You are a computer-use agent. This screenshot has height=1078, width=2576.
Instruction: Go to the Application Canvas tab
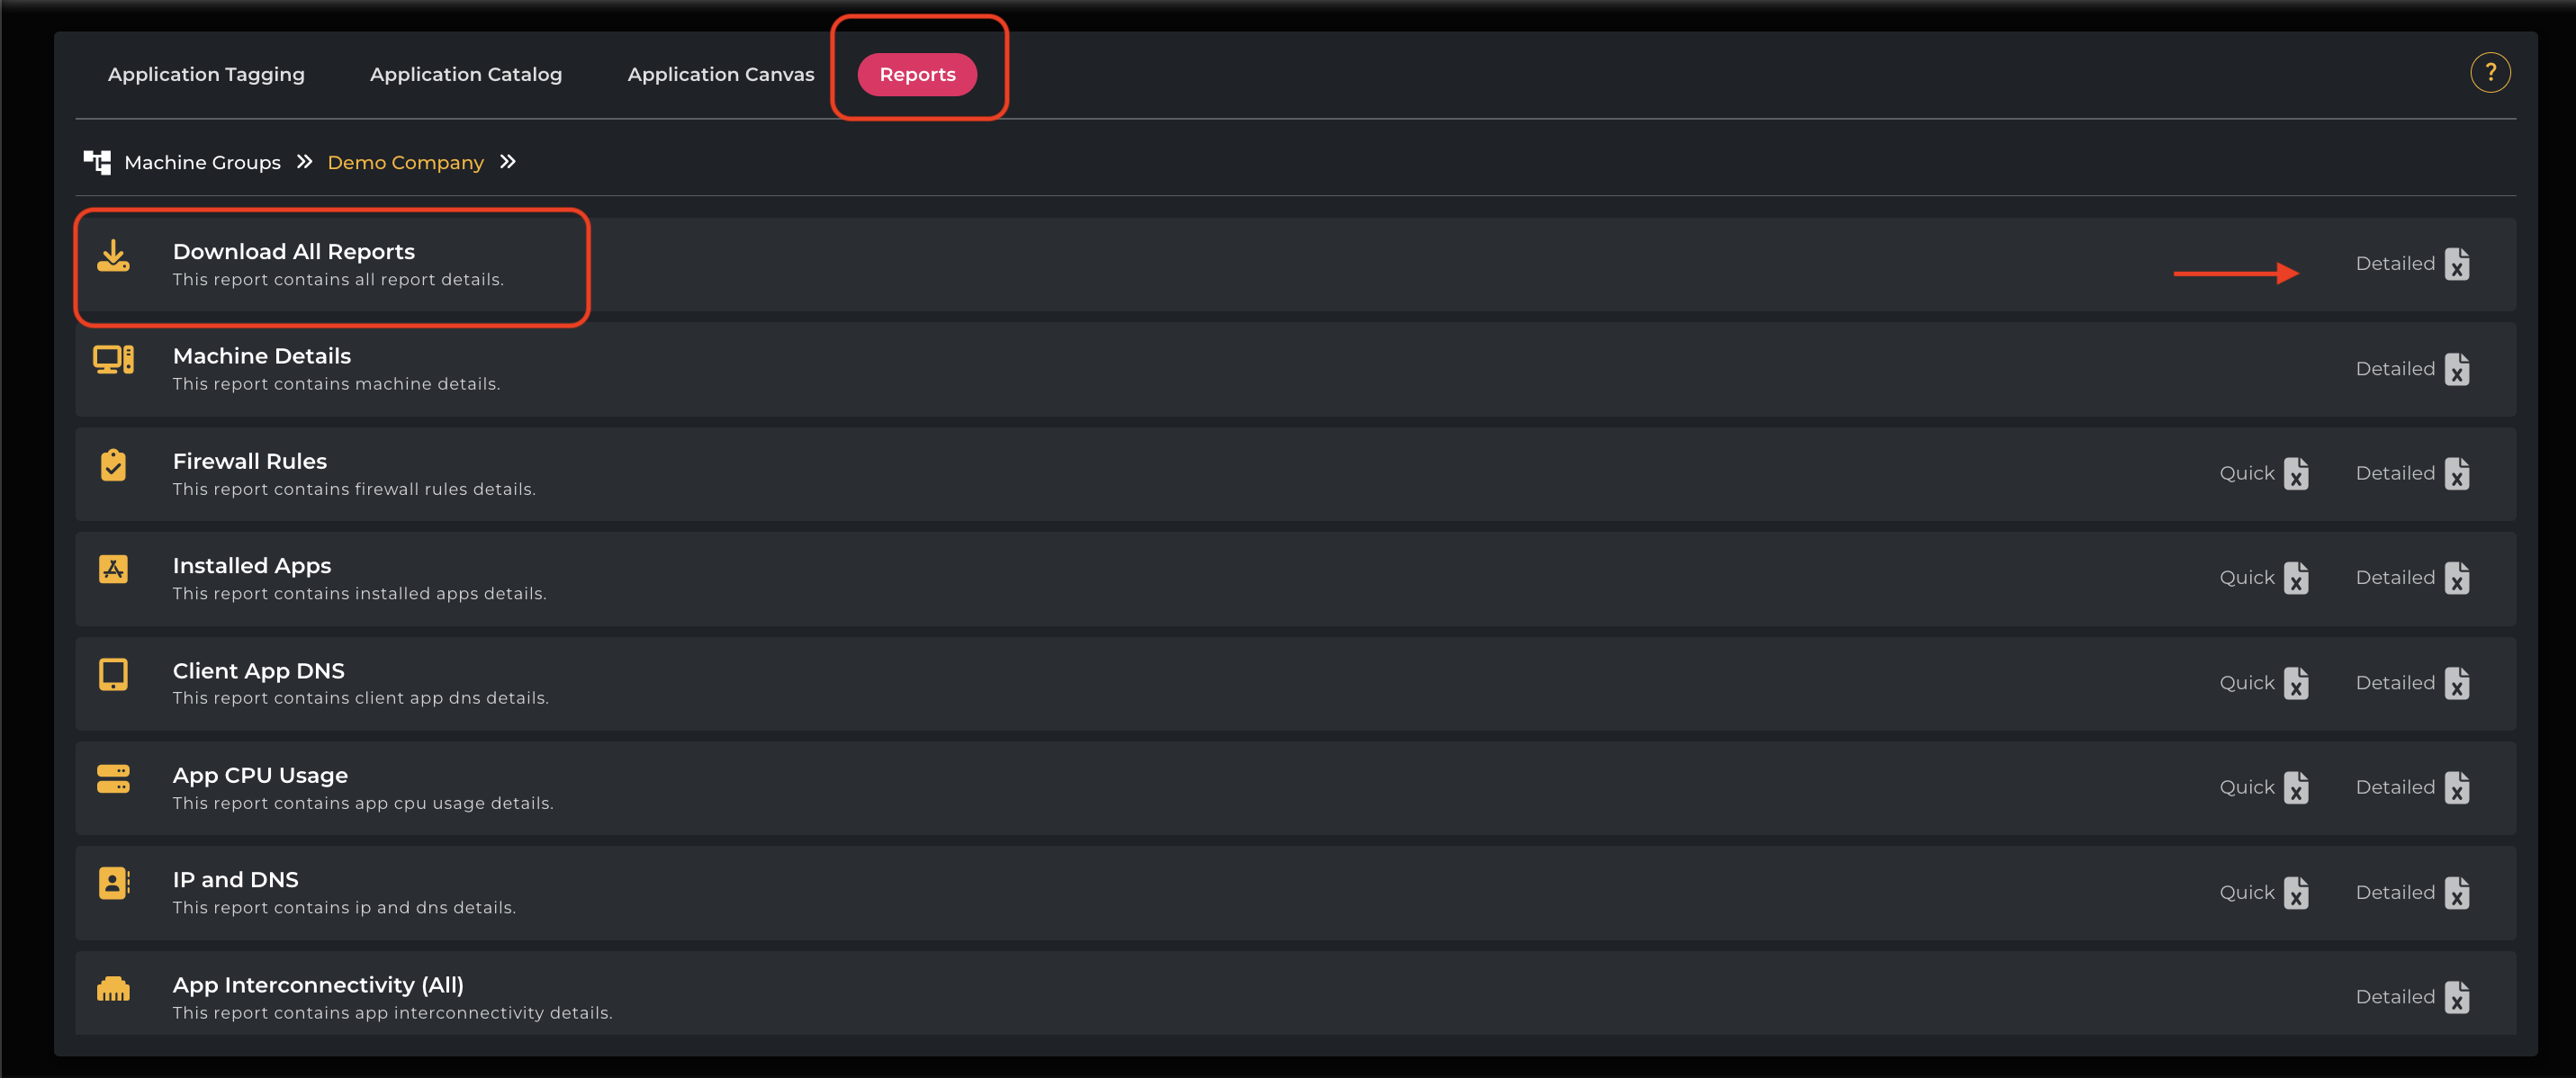[720, 75]
